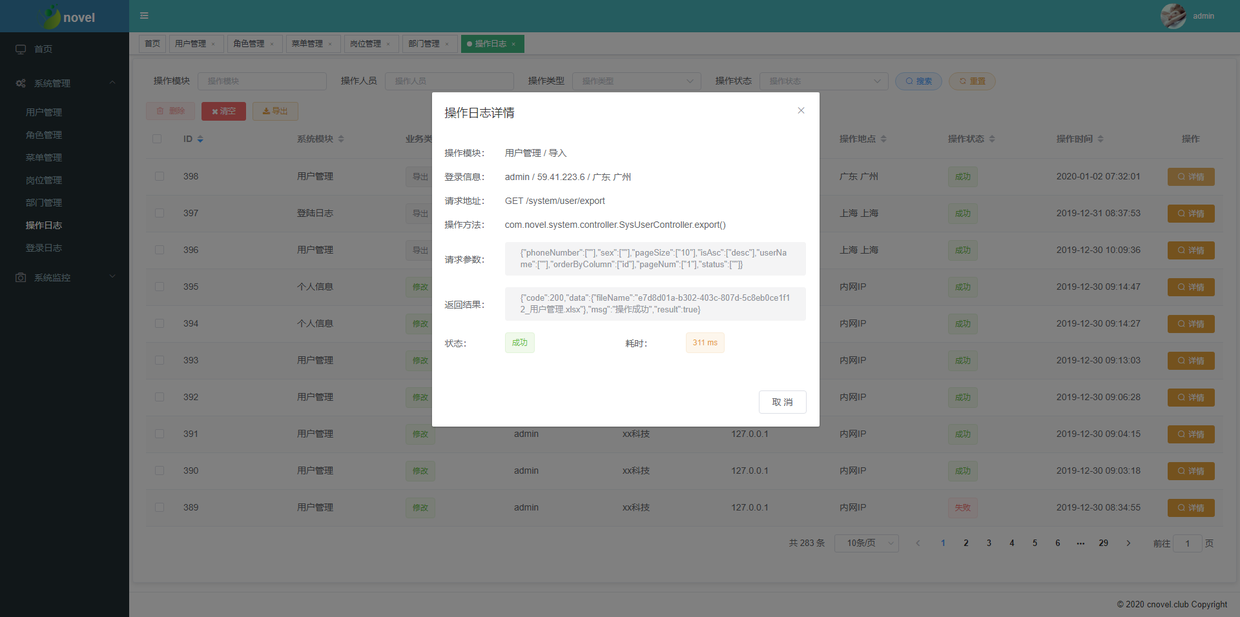Open 角色管理 in the sidebar
The image size is (1240, 617).
pyautogui.click(x=44, y=135)
